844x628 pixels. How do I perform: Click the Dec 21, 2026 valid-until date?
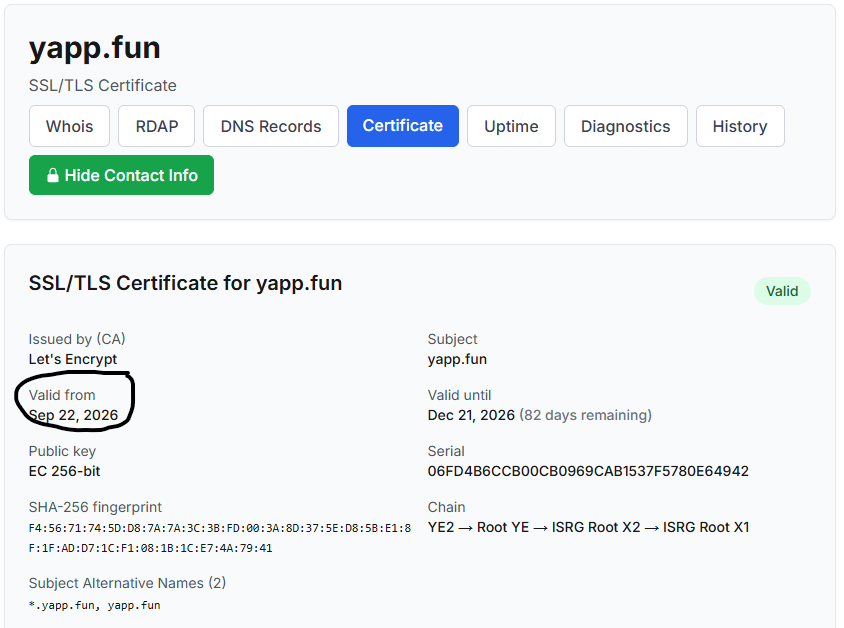(471, 415)
